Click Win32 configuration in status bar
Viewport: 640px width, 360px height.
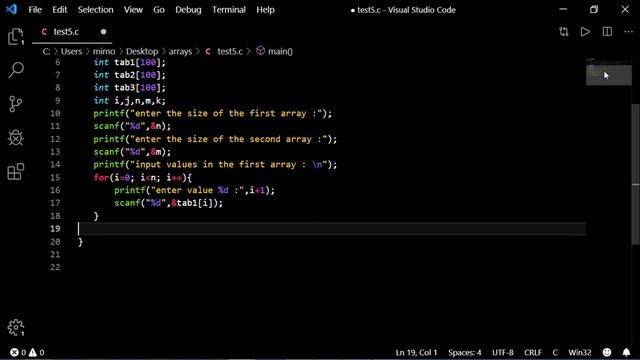(x=580, y=352)
